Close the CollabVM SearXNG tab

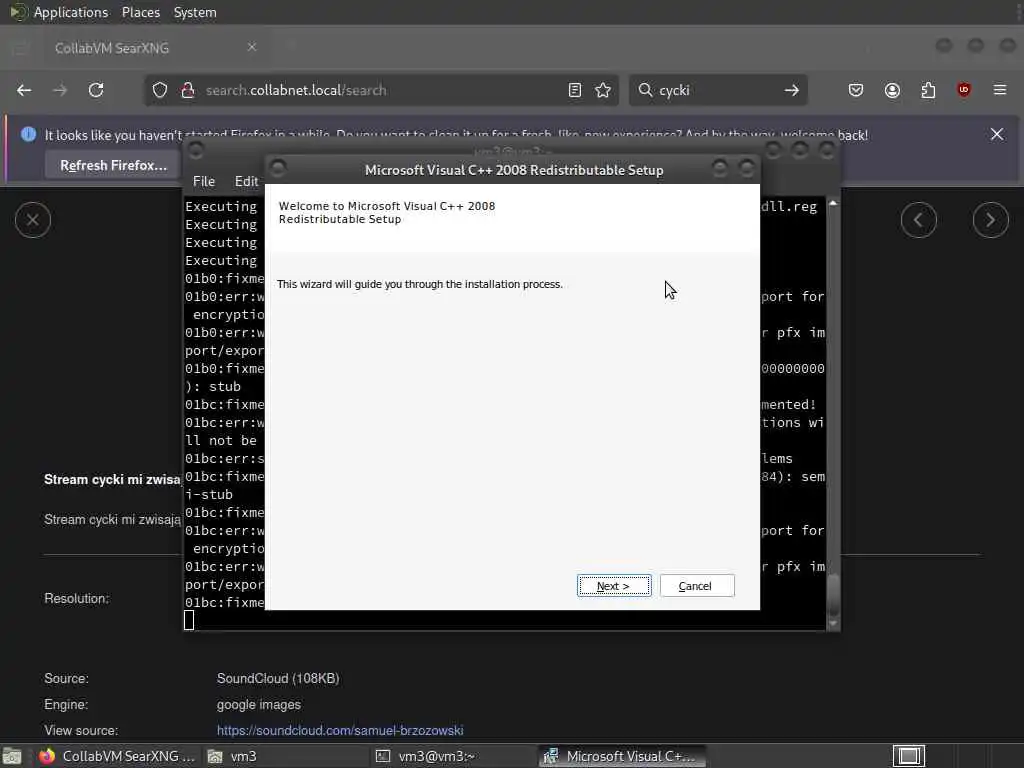click(x=252, y=47)
